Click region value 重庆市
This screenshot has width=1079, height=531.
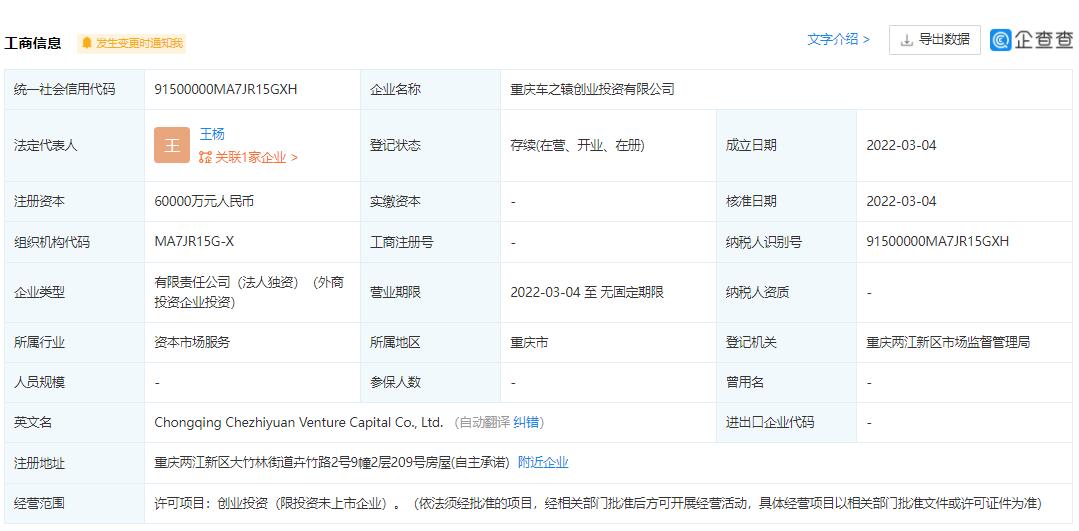528,342
